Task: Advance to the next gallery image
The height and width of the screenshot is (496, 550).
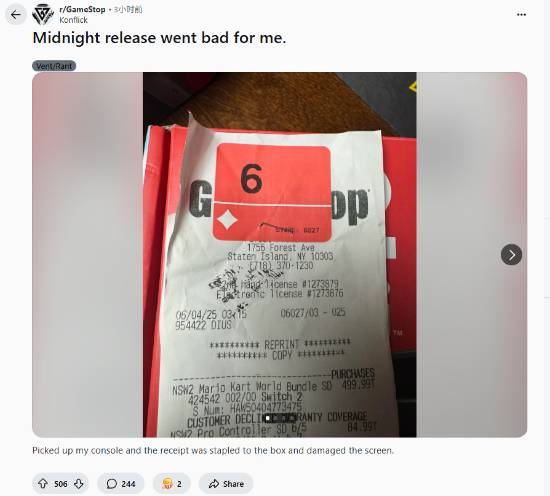Action: point(511,255)
